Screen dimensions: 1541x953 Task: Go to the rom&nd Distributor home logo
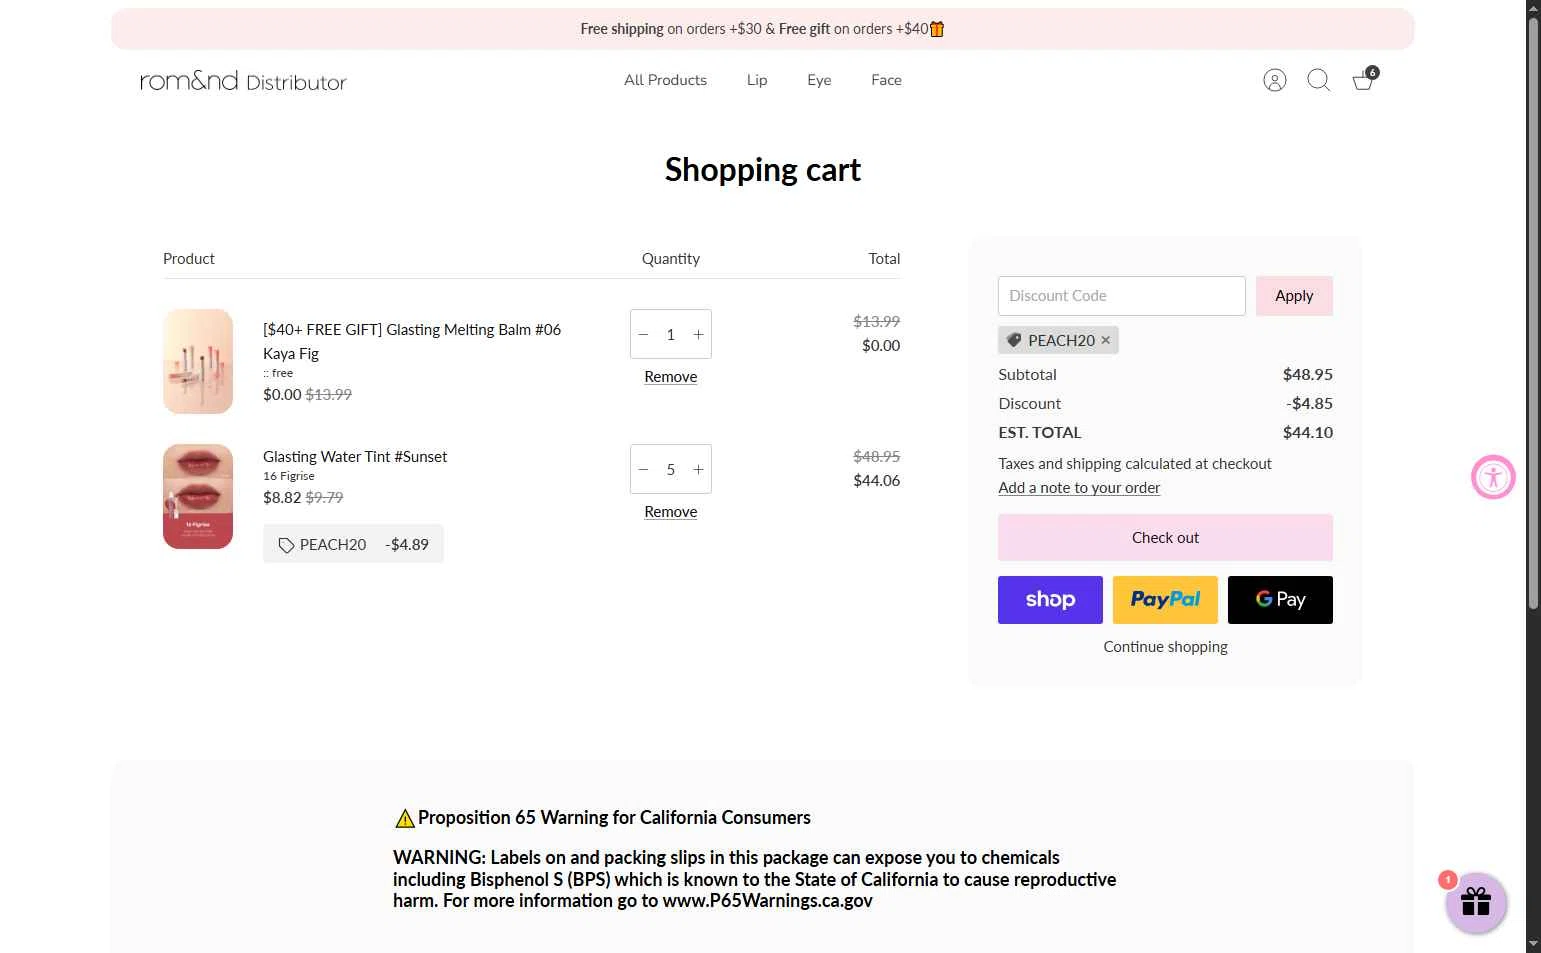point(243,80)
